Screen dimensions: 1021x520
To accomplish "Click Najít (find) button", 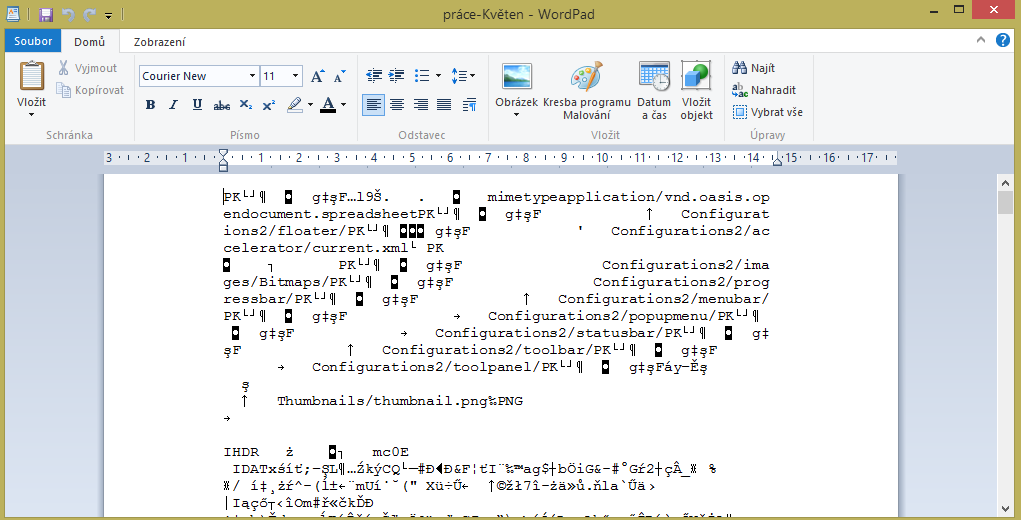I will pos(754,68).
